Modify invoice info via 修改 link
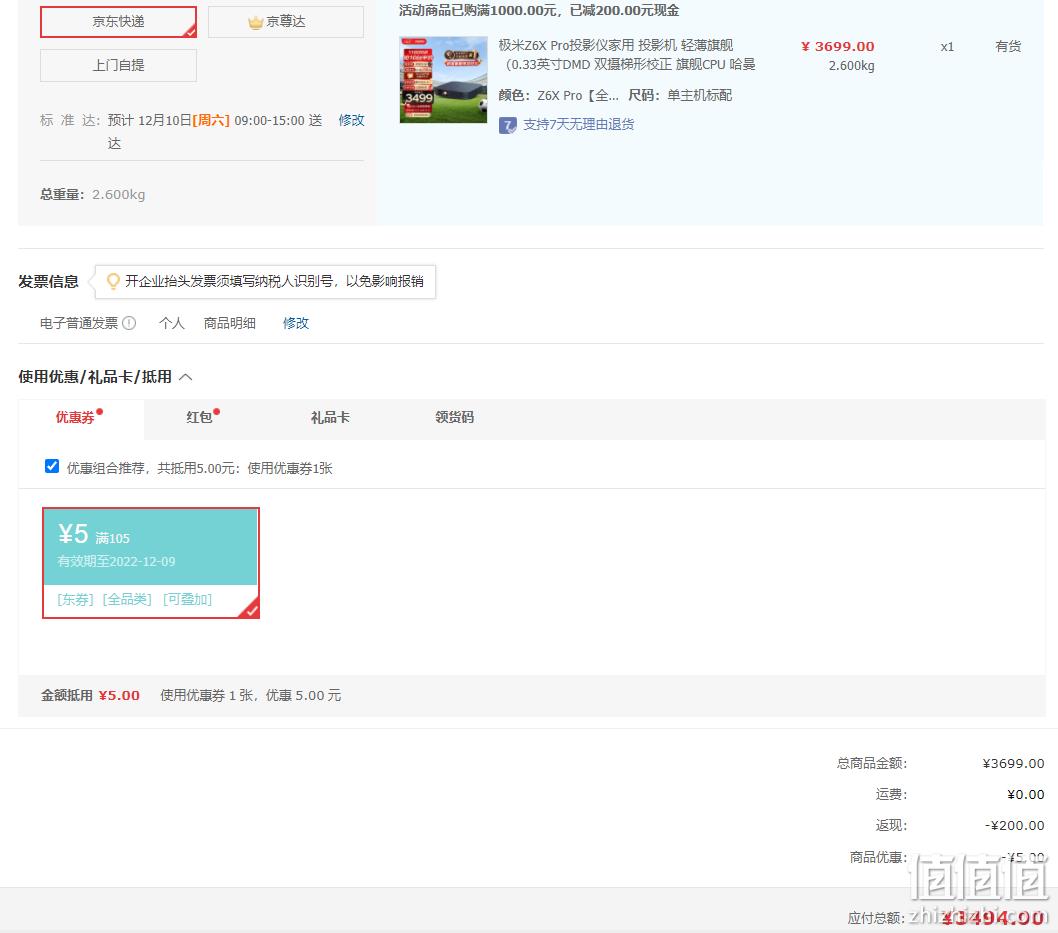The height and width of the screenshot is (933, 1058). 296,323
